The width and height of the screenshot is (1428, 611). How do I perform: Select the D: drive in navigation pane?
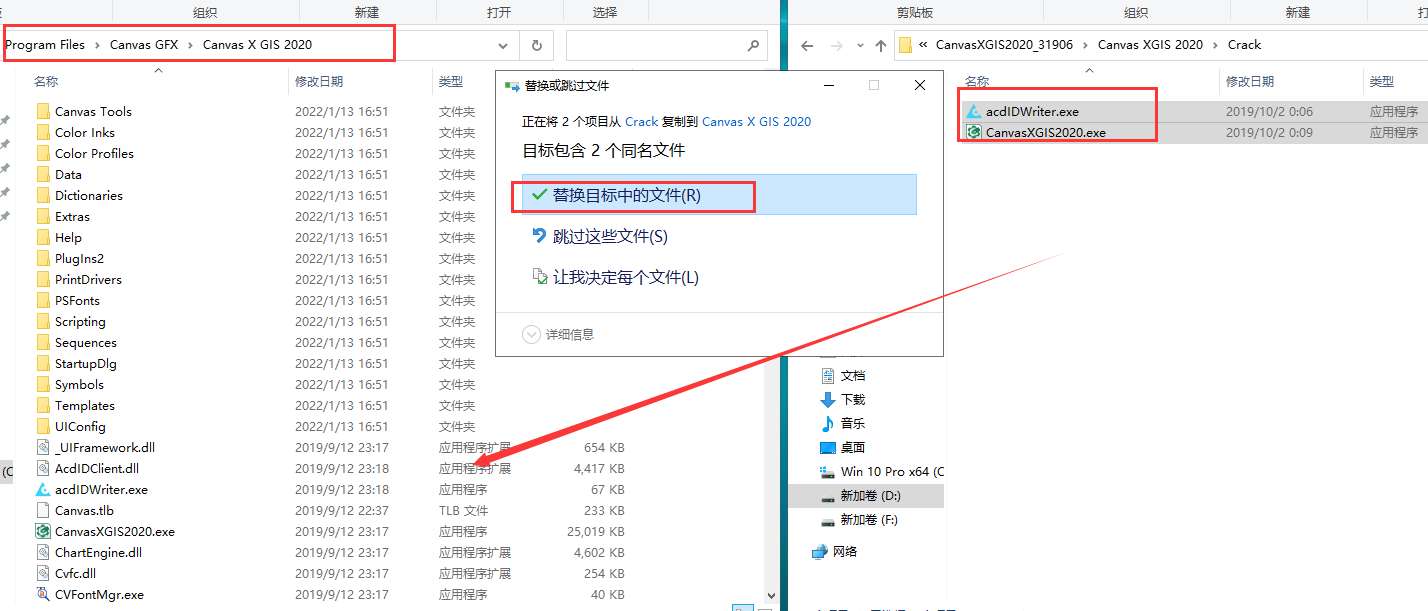tap(867, 496)
